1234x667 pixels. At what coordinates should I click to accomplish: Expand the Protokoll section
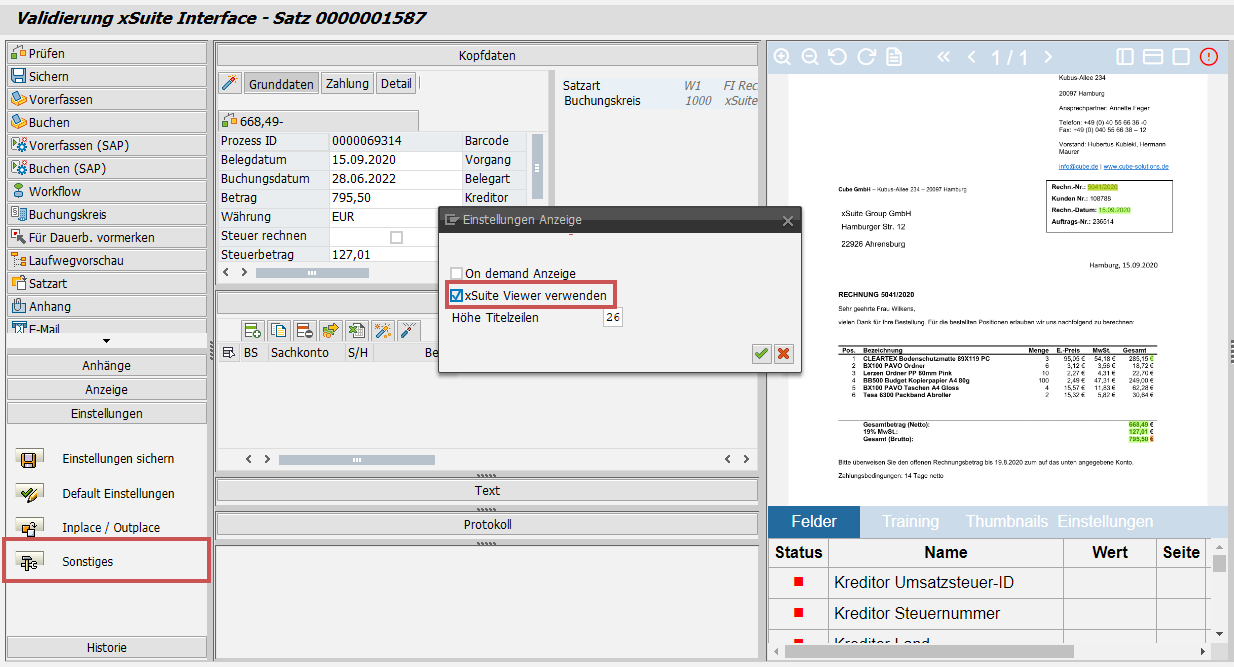487,525
